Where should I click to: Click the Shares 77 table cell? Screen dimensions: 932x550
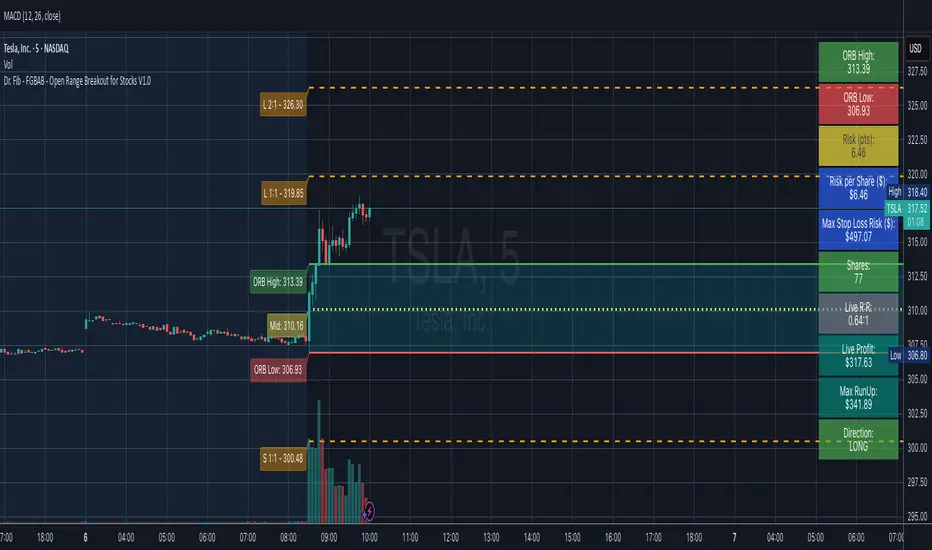coord(858,272)
